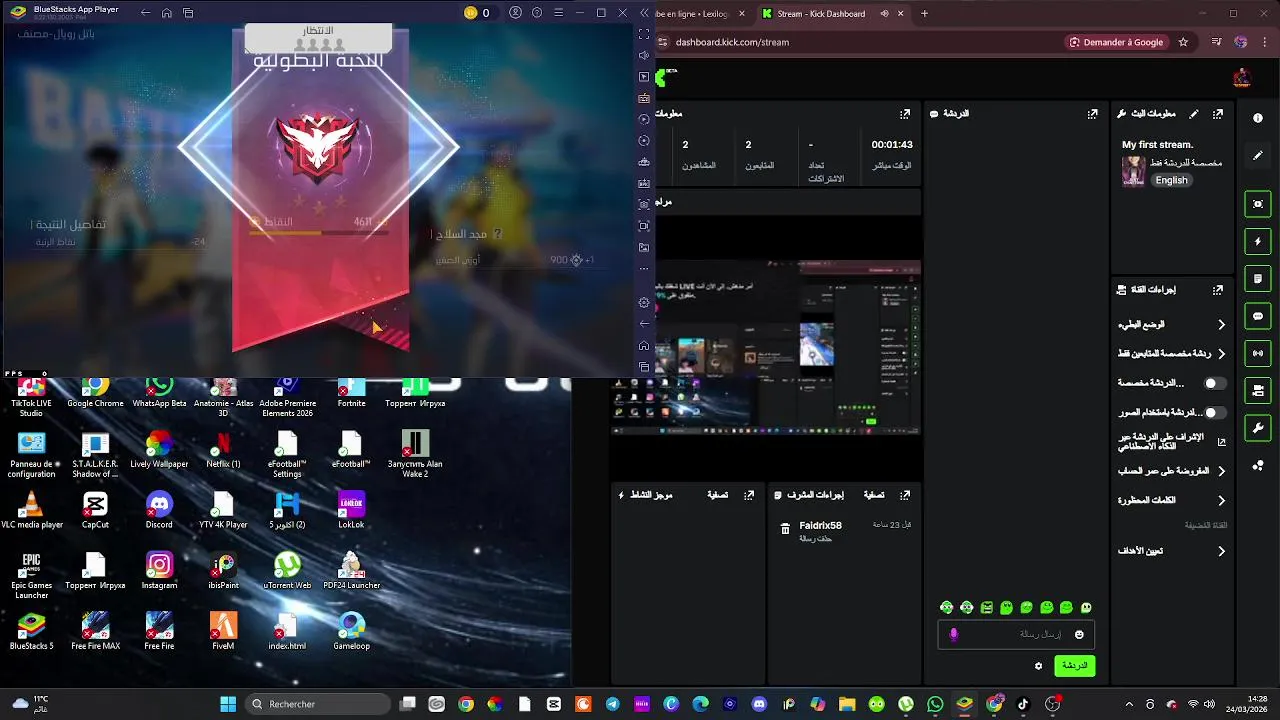
Task: Open Free Fire MAX desktop shortcut
Action: 95,632
